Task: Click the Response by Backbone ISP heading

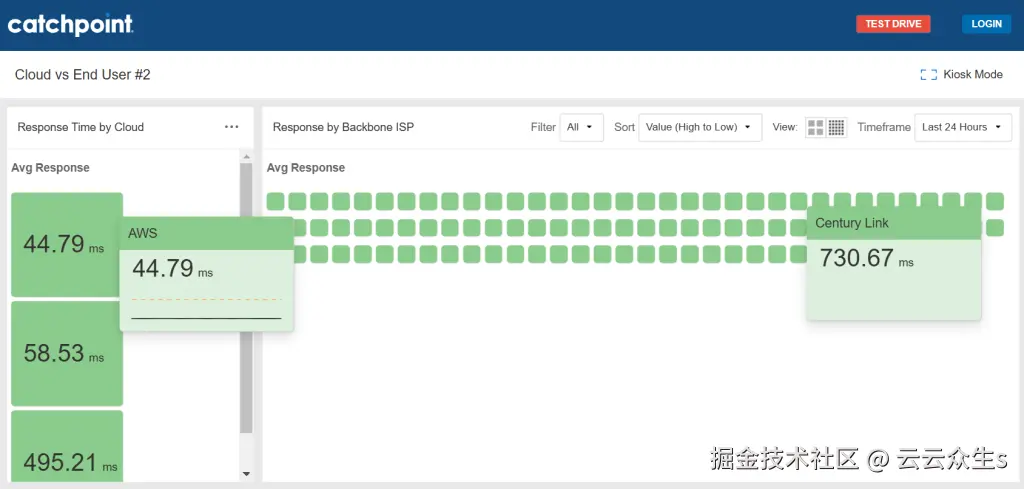Action: coord(343,127)
